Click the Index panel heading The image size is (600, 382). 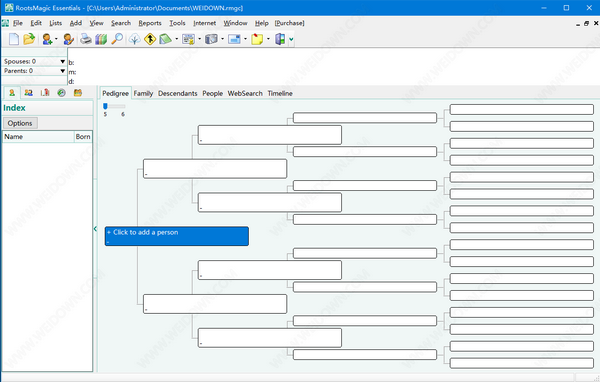[14, 108]
